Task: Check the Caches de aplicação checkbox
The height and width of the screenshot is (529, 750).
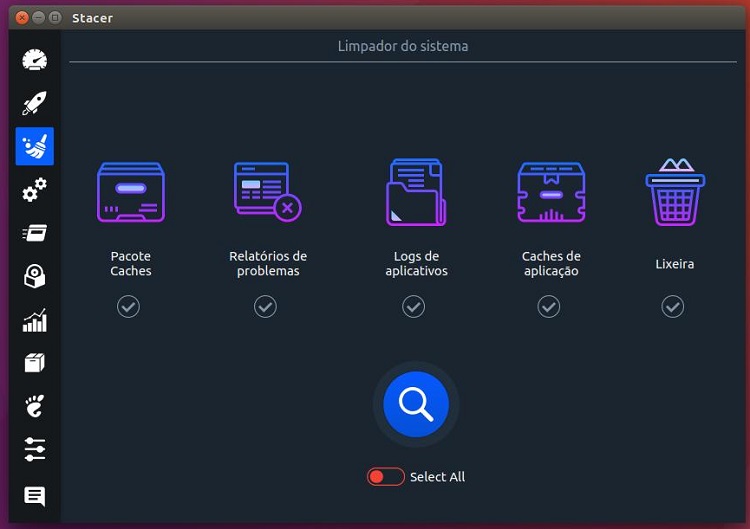Action: 549,307
